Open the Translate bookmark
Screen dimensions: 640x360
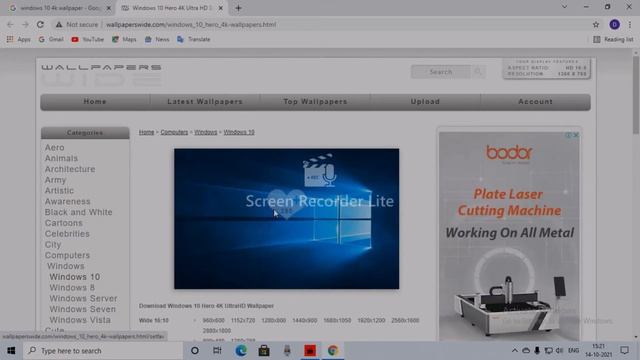tap(193, 39)
